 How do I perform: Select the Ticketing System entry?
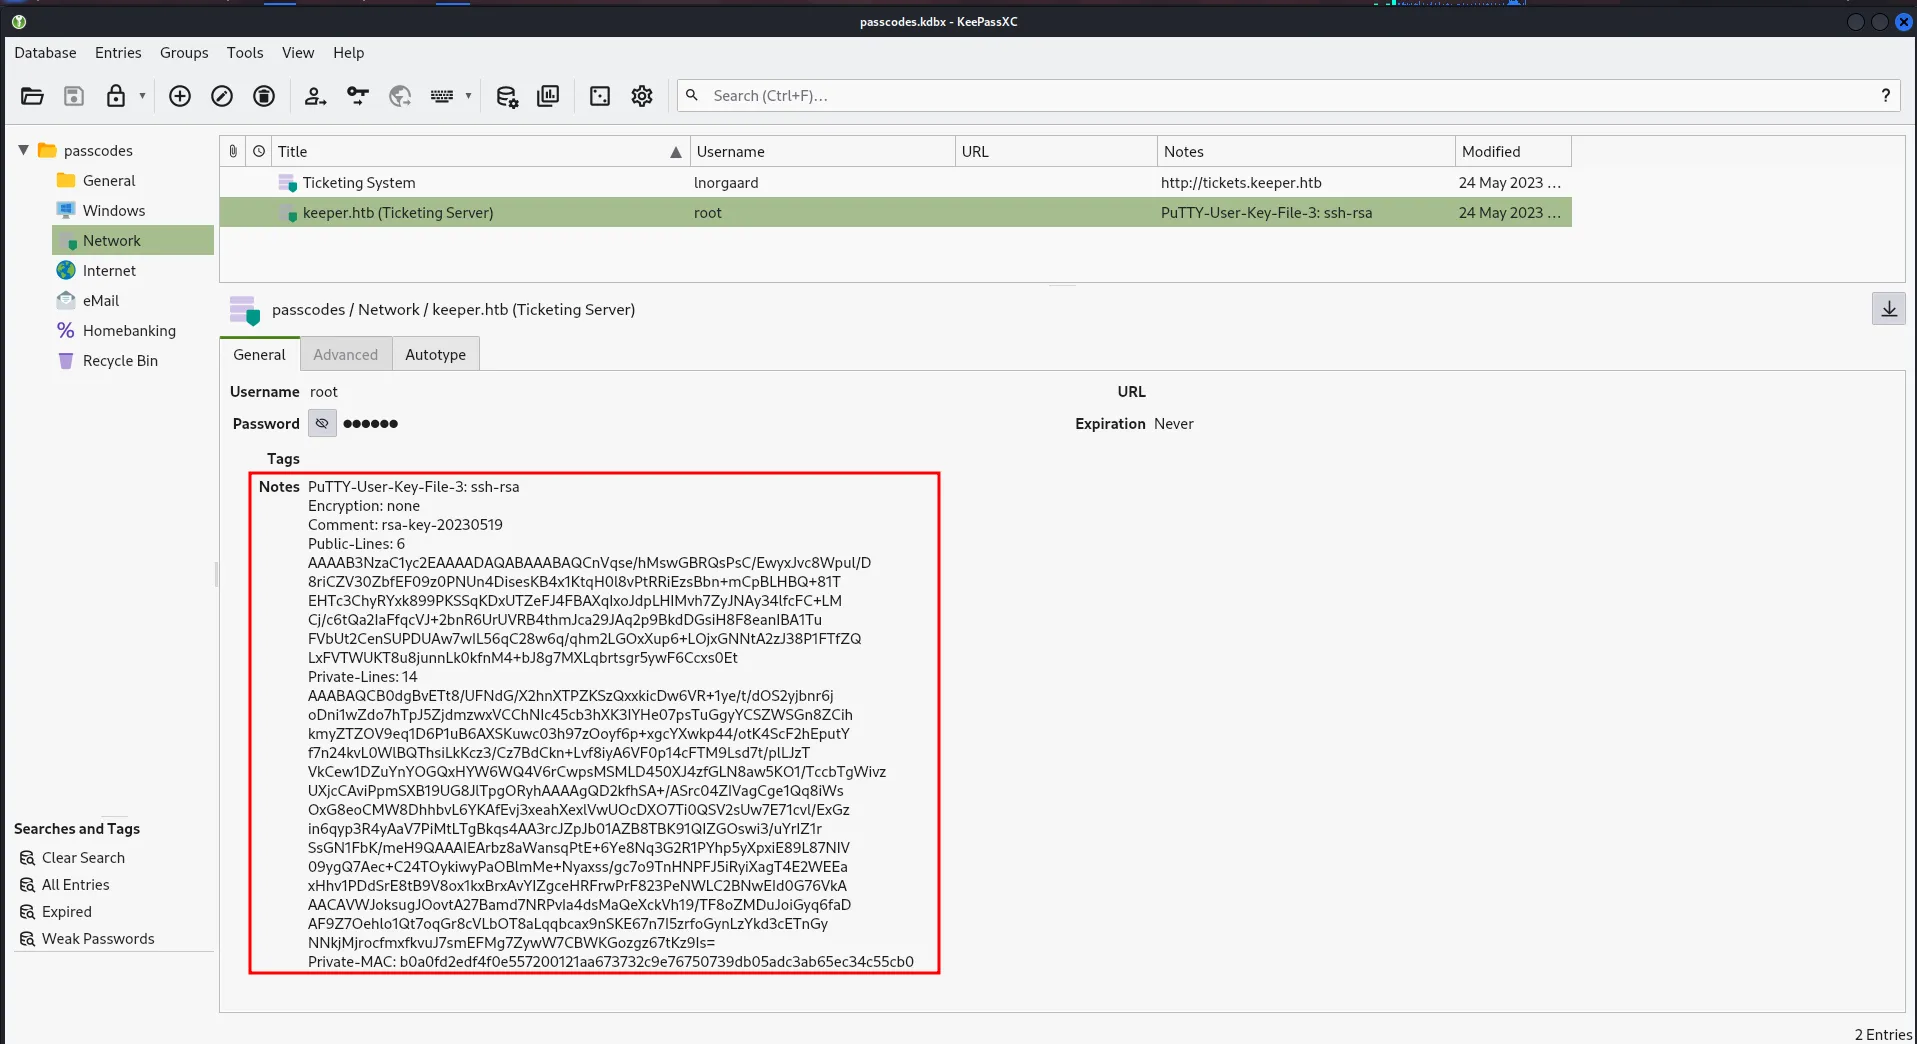(895, 182)
